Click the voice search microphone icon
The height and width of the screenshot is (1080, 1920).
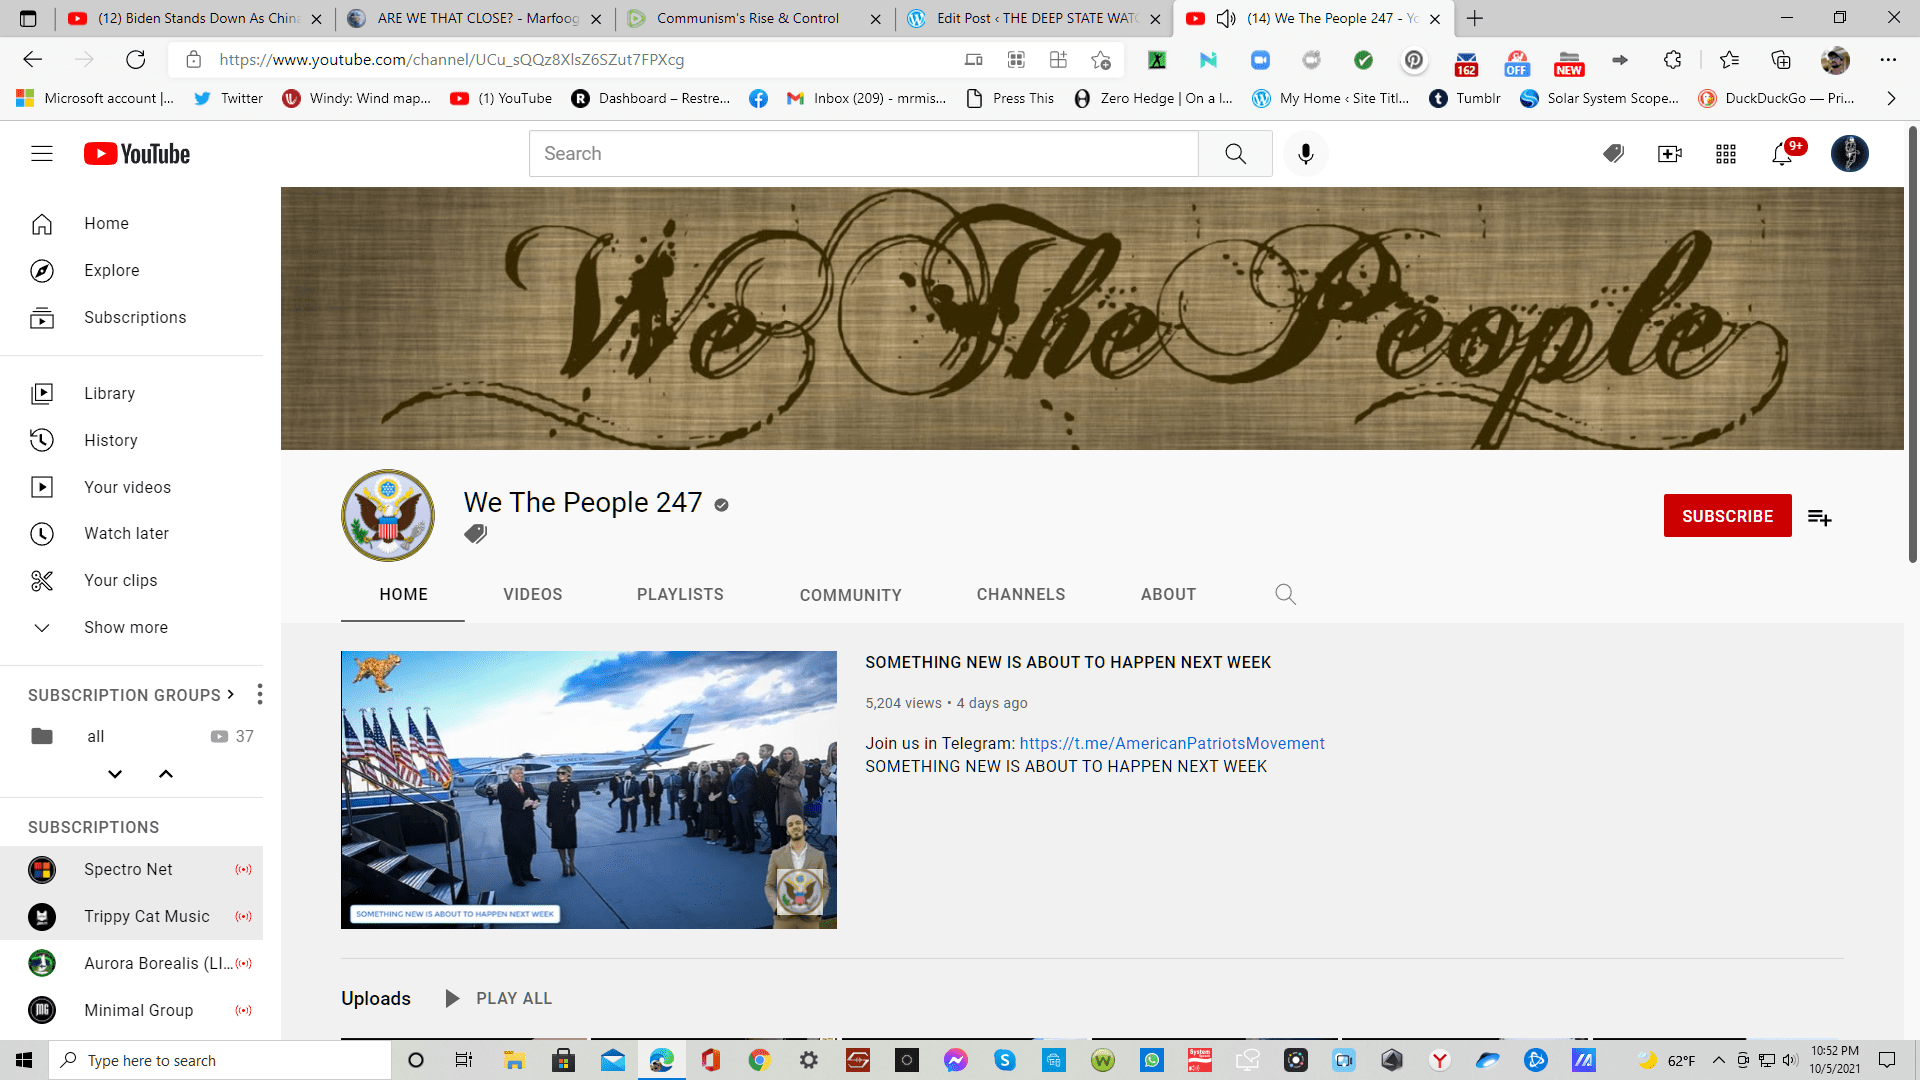(1305, 154)
